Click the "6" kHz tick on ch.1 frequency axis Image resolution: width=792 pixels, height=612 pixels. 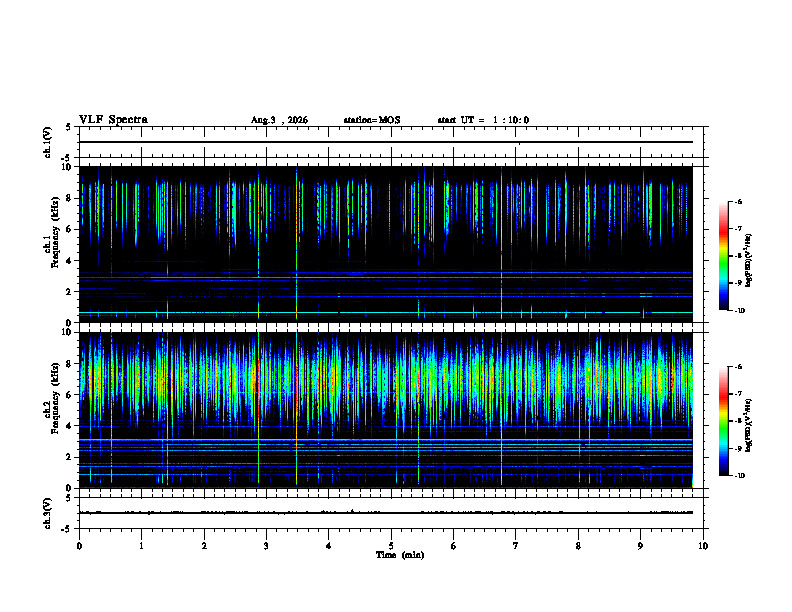tap(70, 229)
